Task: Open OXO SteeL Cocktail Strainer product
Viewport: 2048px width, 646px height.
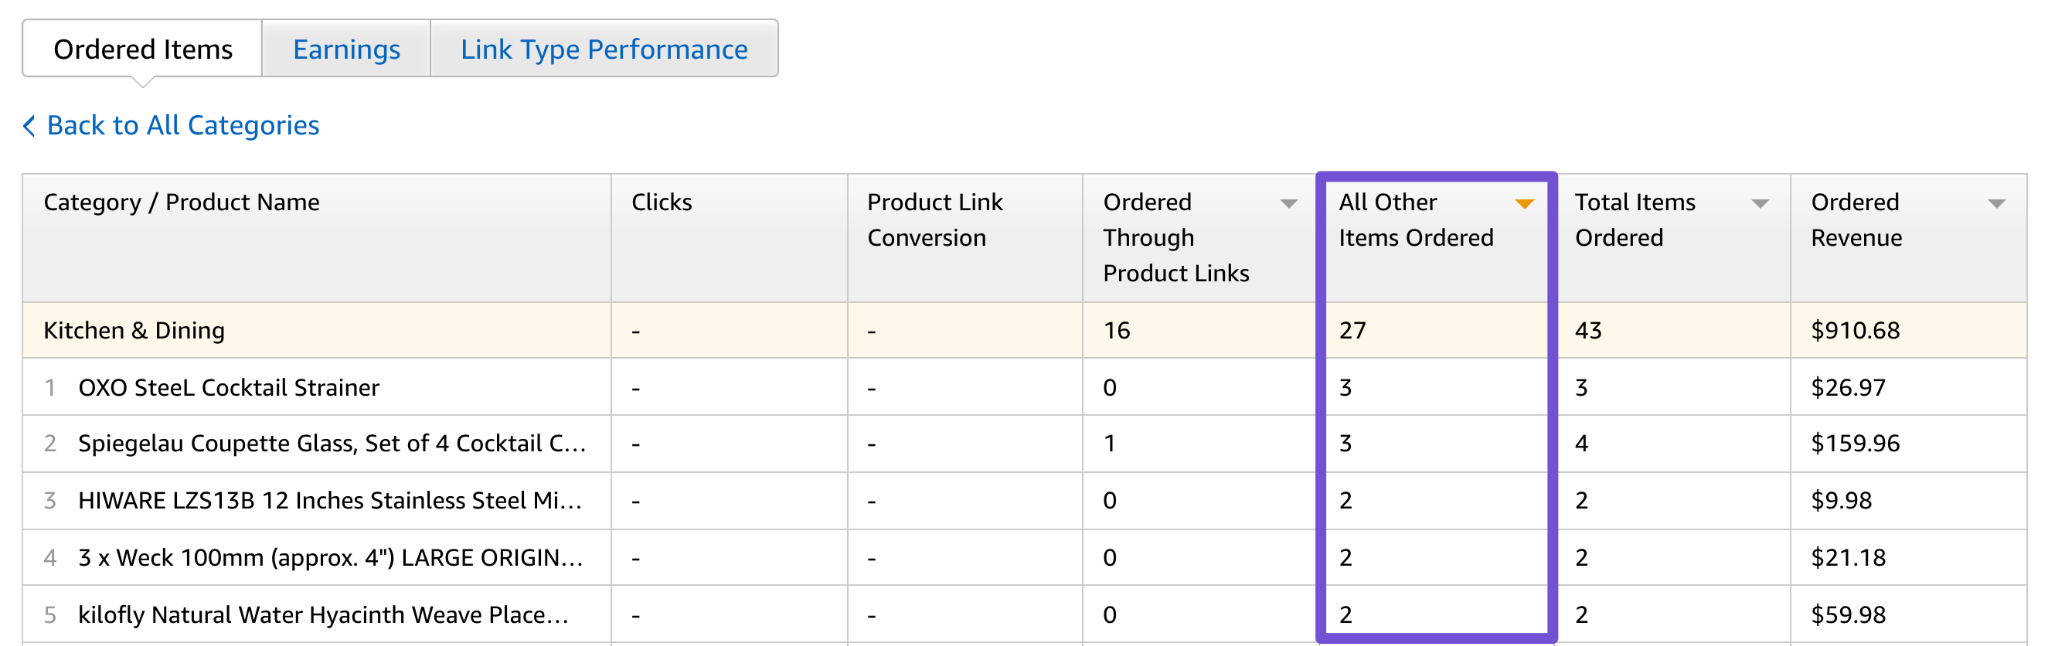Action: tap(229, 387)
